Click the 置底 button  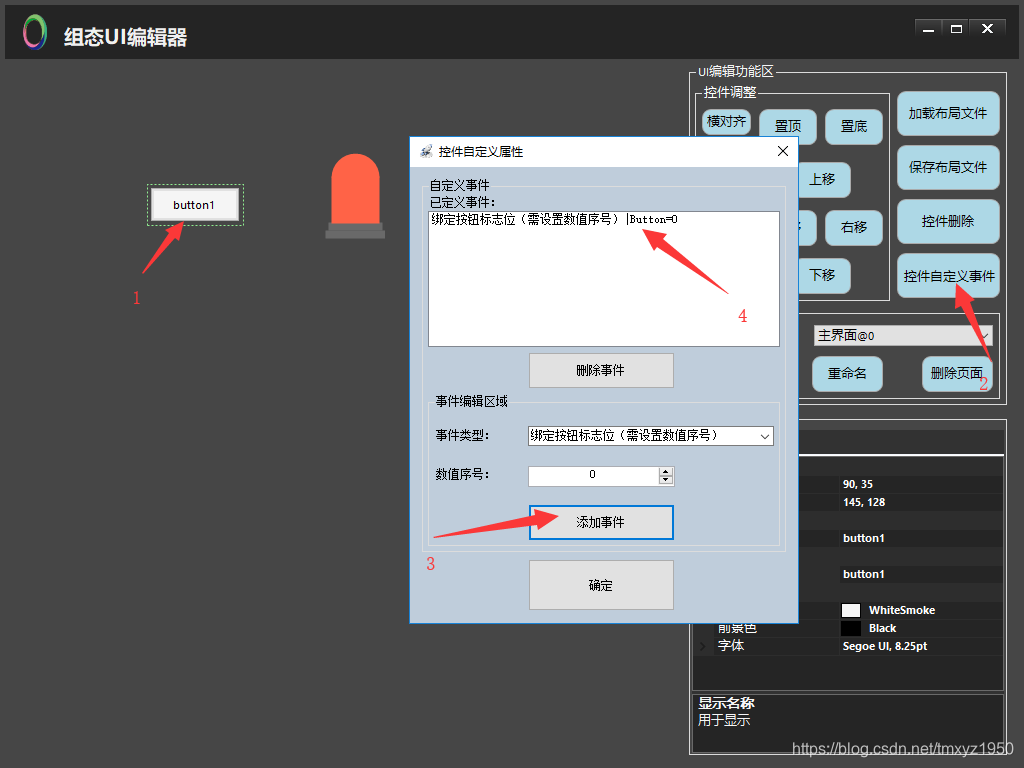coord(854,127)
